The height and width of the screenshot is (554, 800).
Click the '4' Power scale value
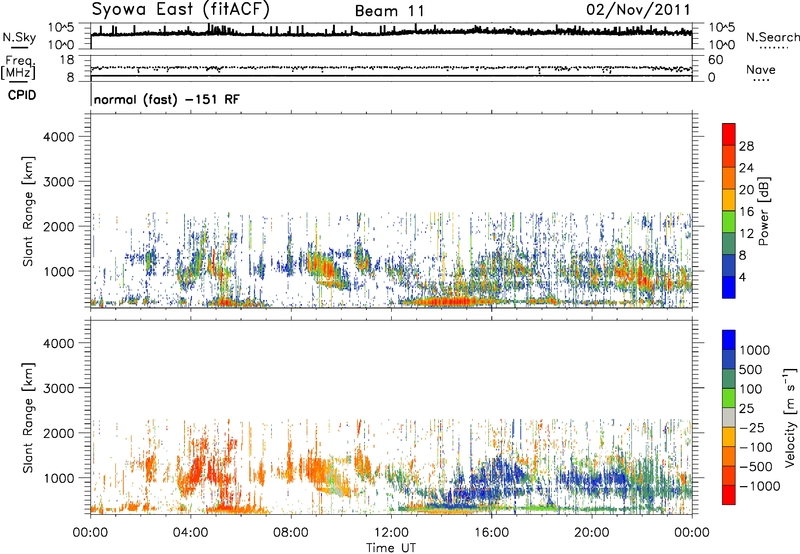(742, 277)
